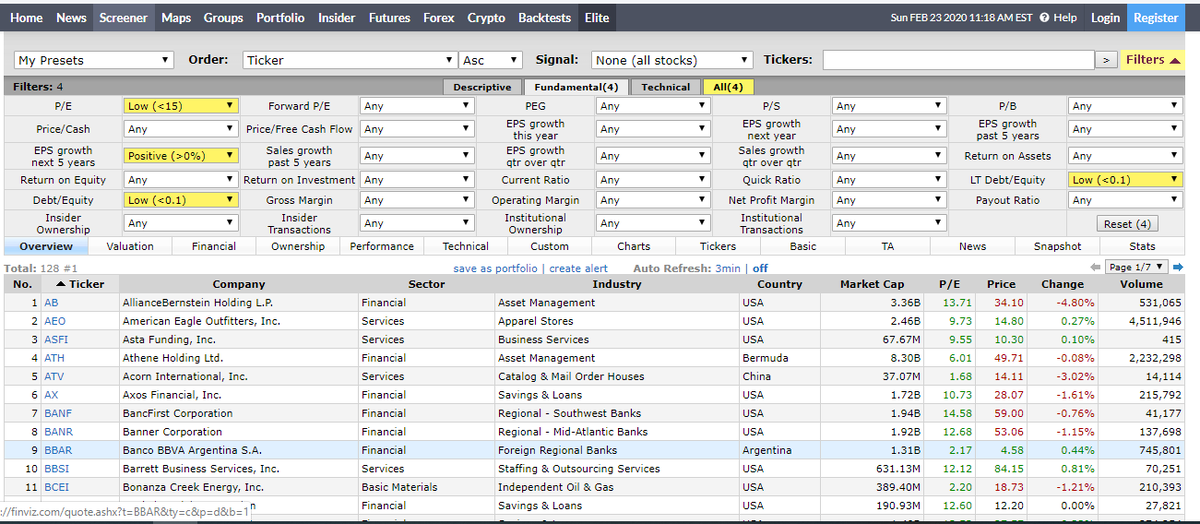1200x524 pixels.
Task: Switch to the Ownership view tab
Action: [298, 246]
